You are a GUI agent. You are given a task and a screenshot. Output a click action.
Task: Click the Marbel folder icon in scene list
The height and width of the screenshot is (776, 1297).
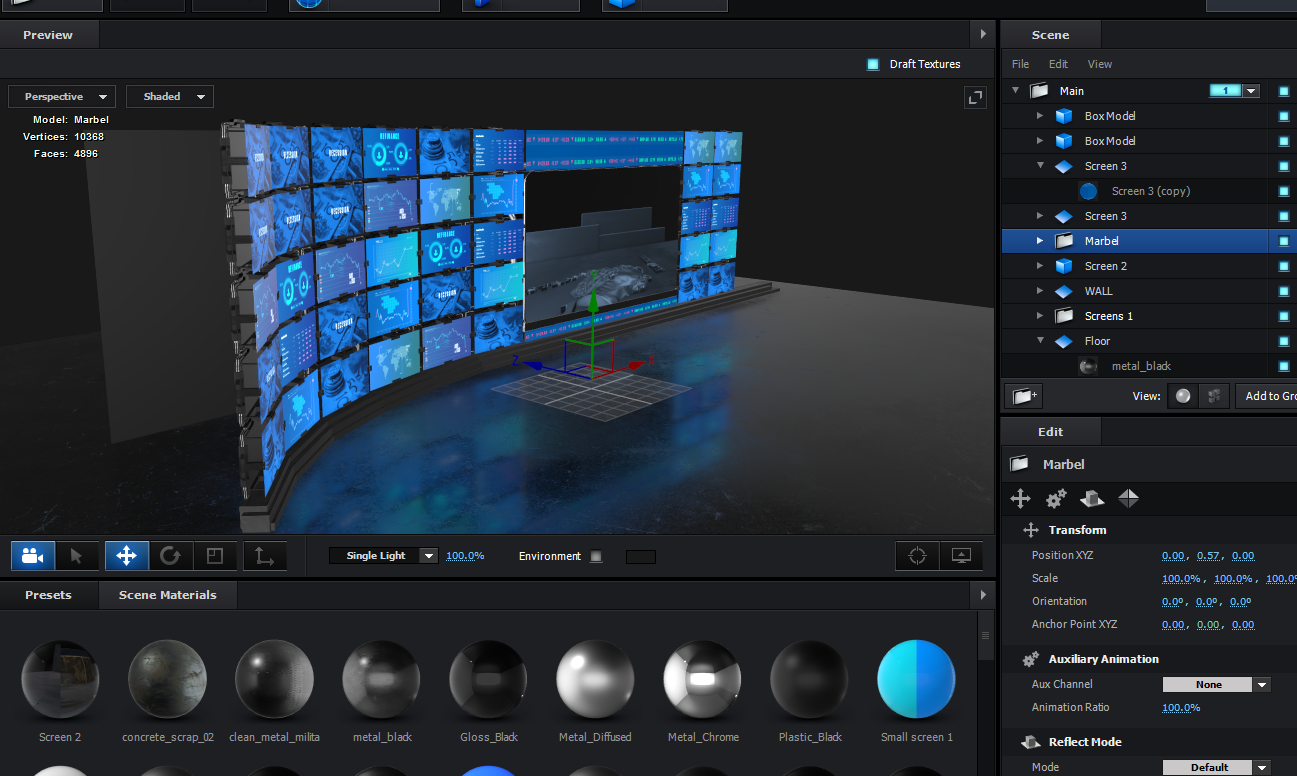point(1064,241)
